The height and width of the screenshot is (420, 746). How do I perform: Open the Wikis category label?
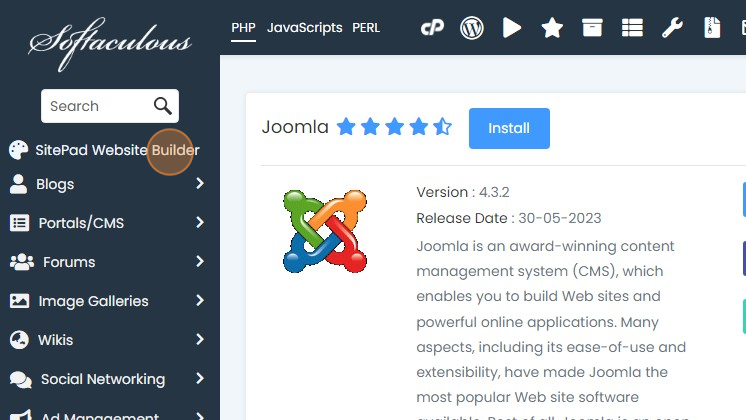56,340
